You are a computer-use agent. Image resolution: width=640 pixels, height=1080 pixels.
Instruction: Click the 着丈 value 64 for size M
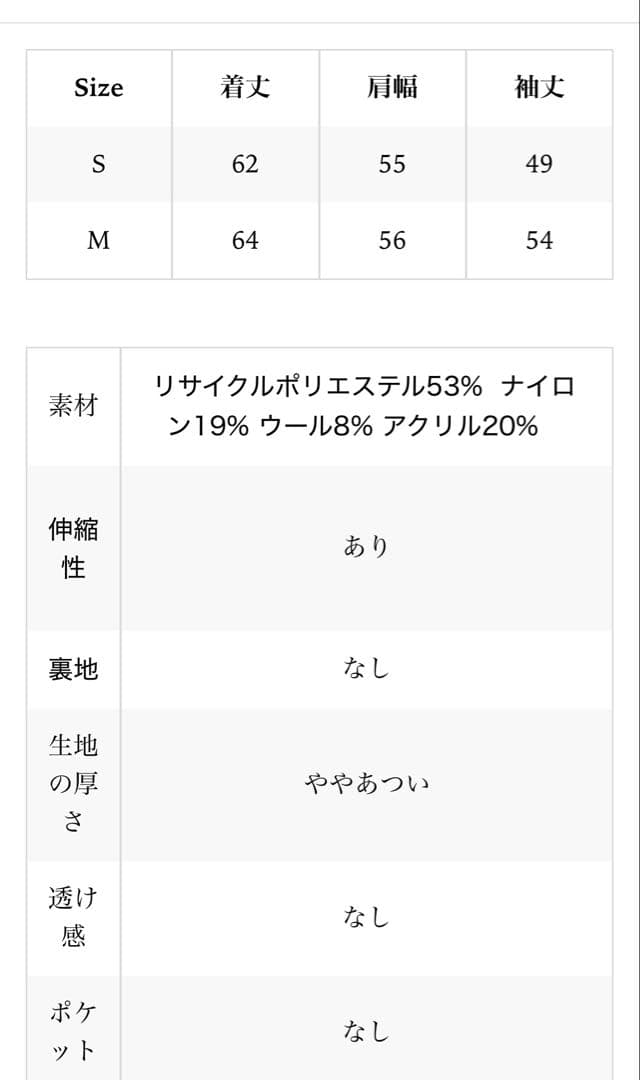(x=245, y=241)
